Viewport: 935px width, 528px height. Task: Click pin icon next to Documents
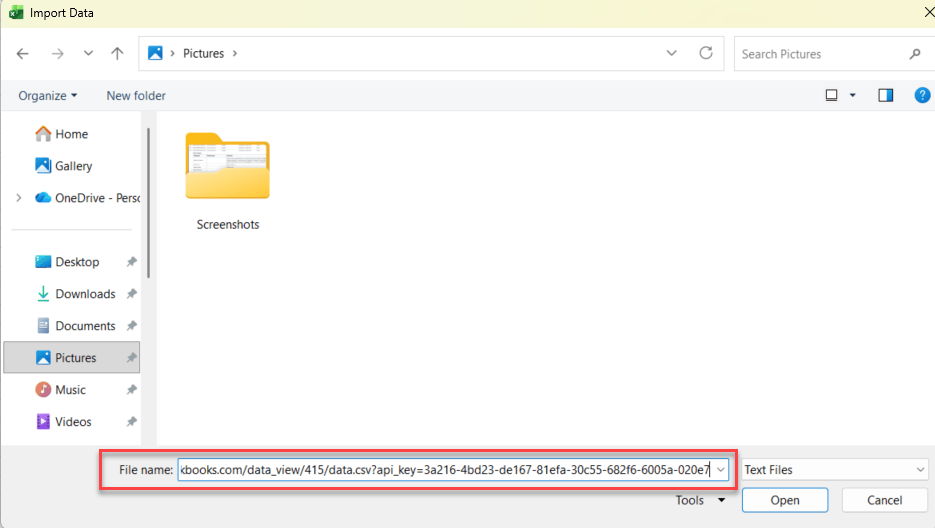[x=132, y=326]
